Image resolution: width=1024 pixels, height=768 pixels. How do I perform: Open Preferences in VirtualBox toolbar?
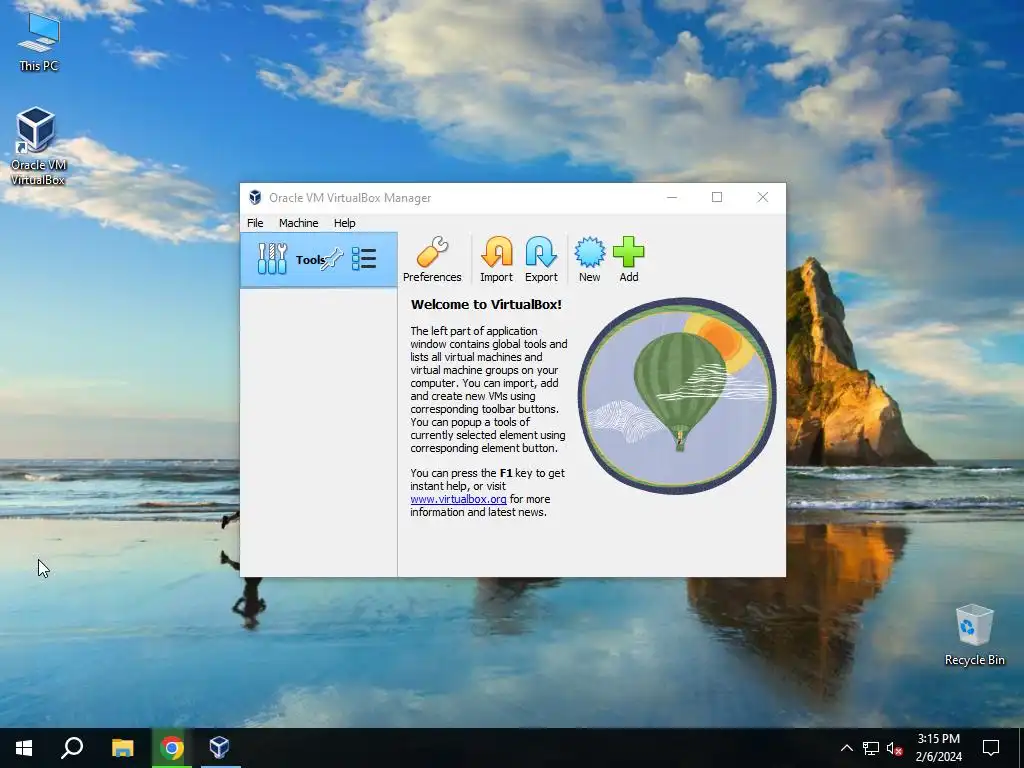[x=432, y=259]
